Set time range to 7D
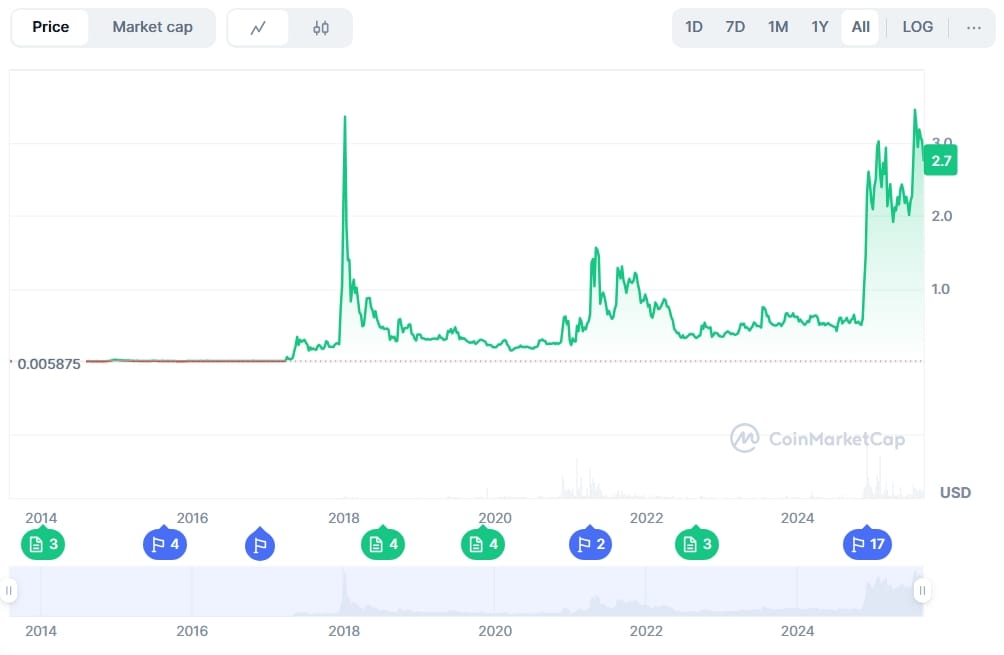Viewport: 1004px width, 655px height. click(x=735, y=27)
